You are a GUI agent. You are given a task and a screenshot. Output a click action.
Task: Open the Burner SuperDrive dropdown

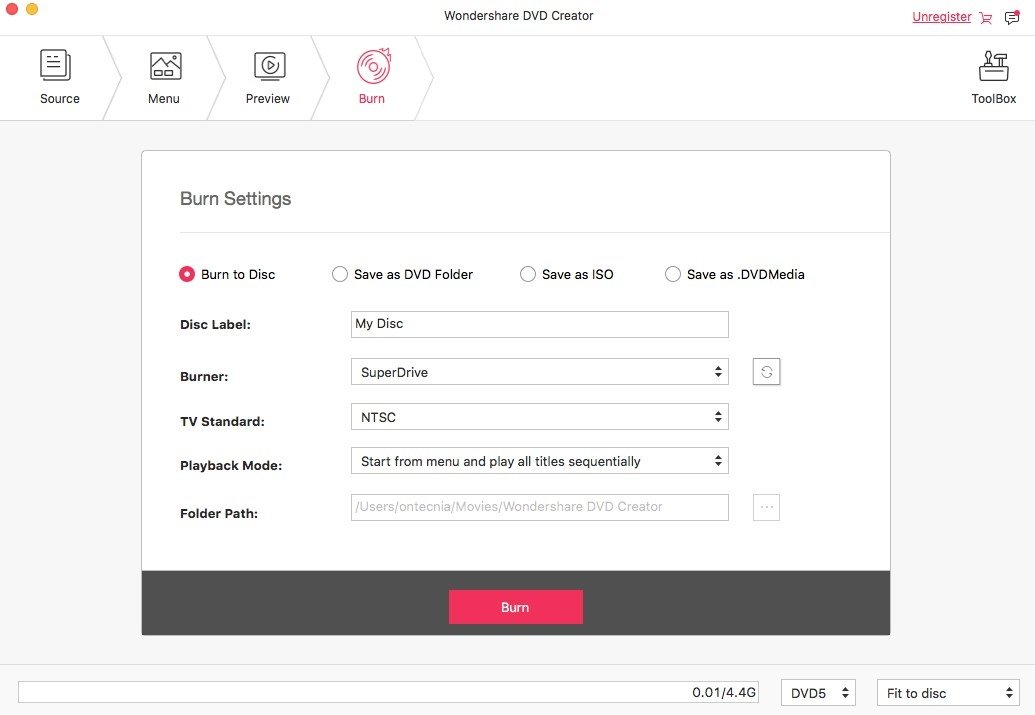(x=539, y=372)
